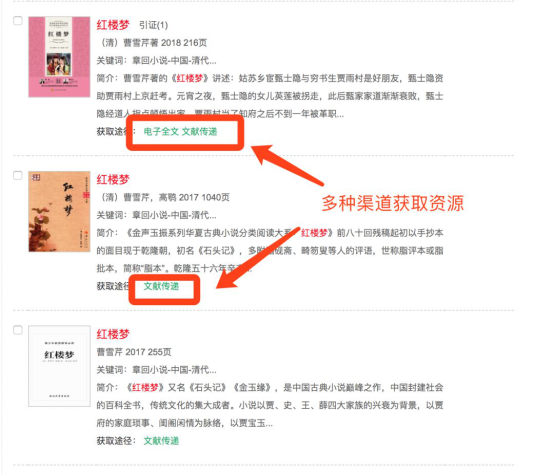Screen dimensions: 554x476
Task: Click author line 曹雪芹 2017 255页
Action: (134, 352)
